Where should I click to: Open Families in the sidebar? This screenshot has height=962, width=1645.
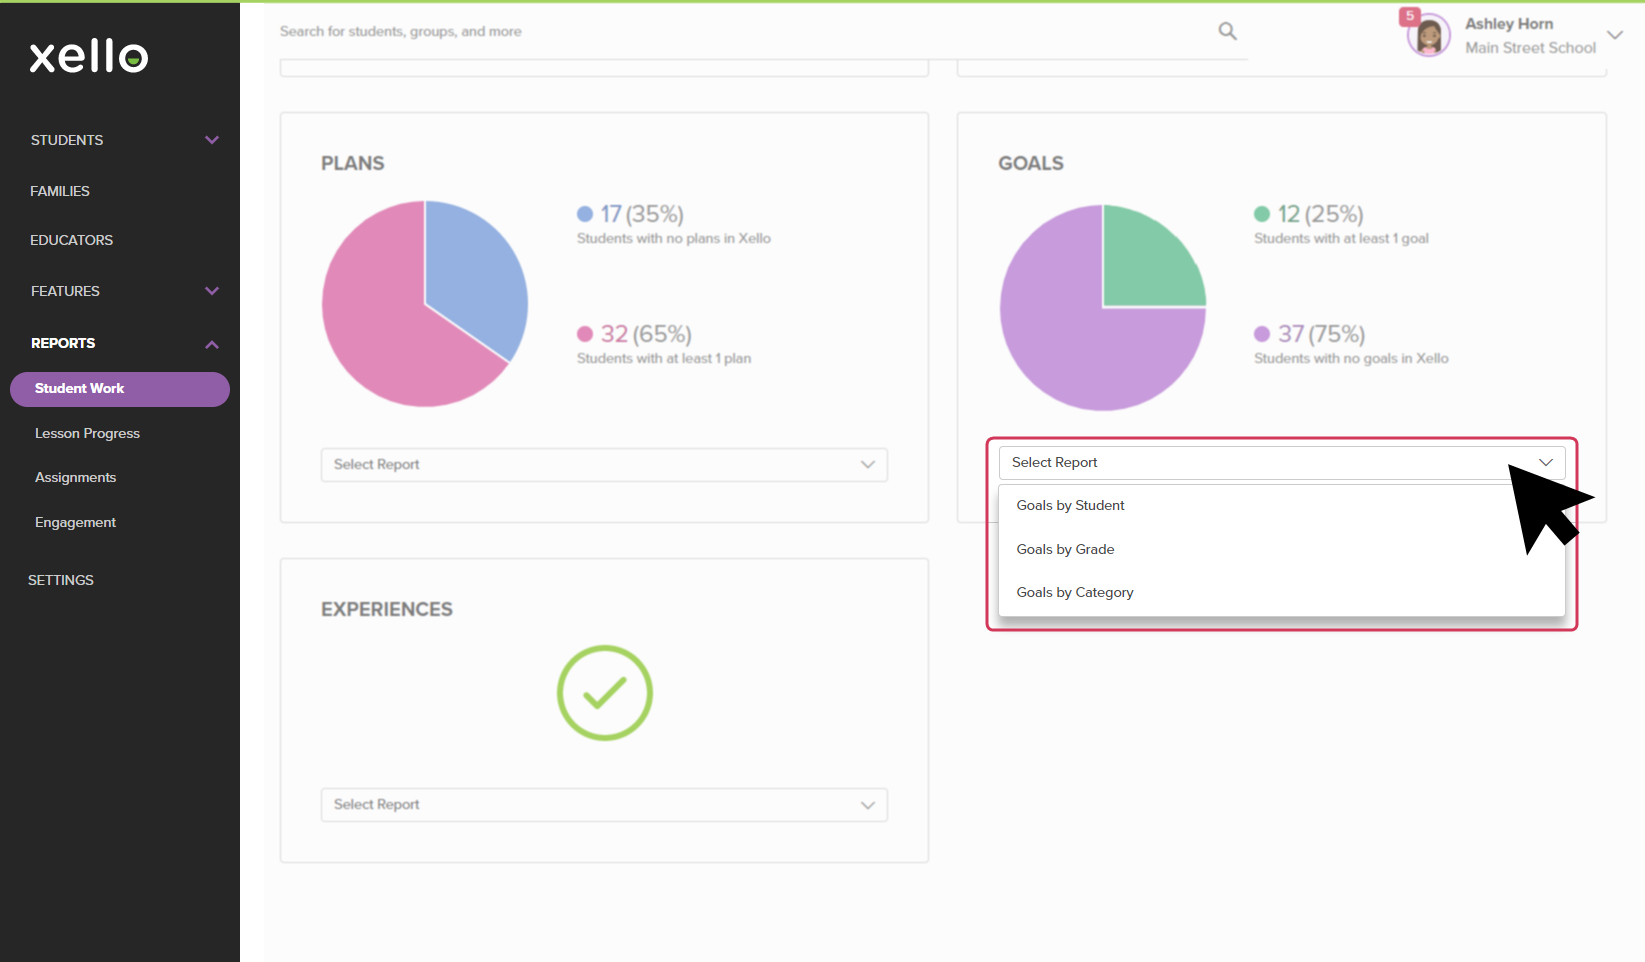coord(60,191)
